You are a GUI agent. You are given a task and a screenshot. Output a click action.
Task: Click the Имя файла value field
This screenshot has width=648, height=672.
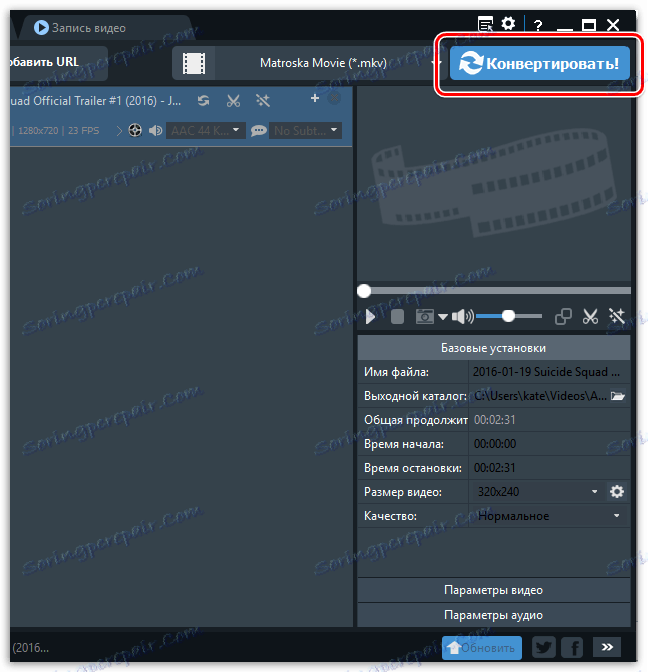click(x=549, y=372)
